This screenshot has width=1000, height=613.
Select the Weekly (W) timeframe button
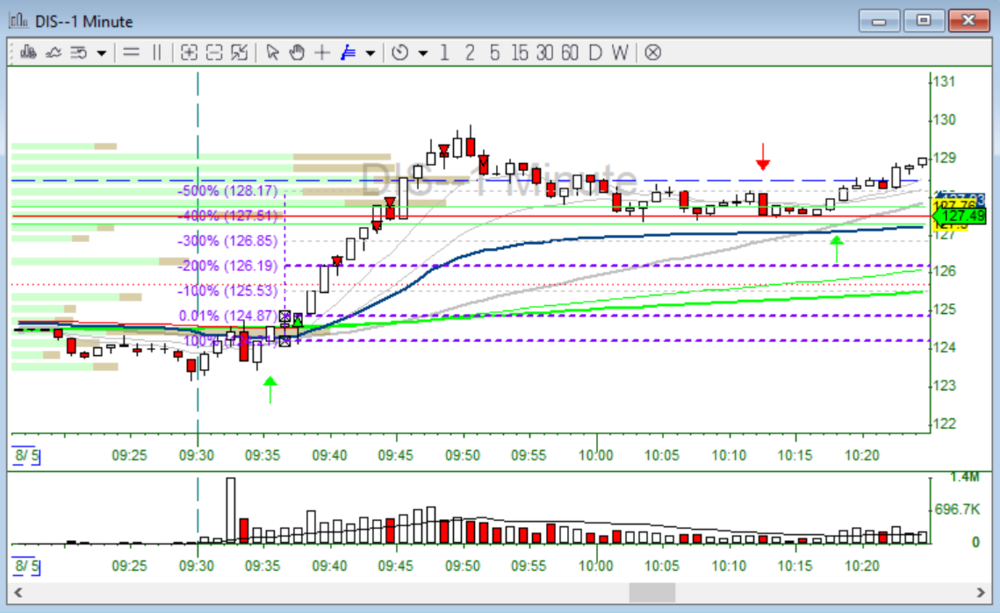[x=620, y=53]
